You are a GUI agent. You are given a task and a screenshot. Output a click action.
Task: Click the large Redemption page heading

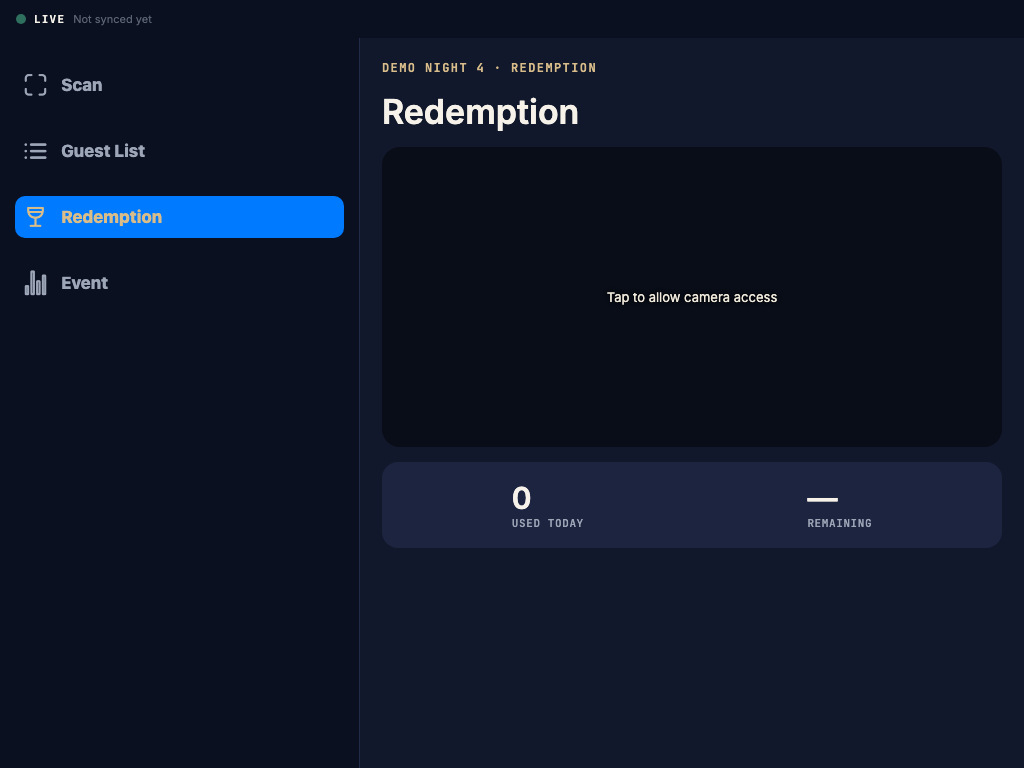[480, 112]
